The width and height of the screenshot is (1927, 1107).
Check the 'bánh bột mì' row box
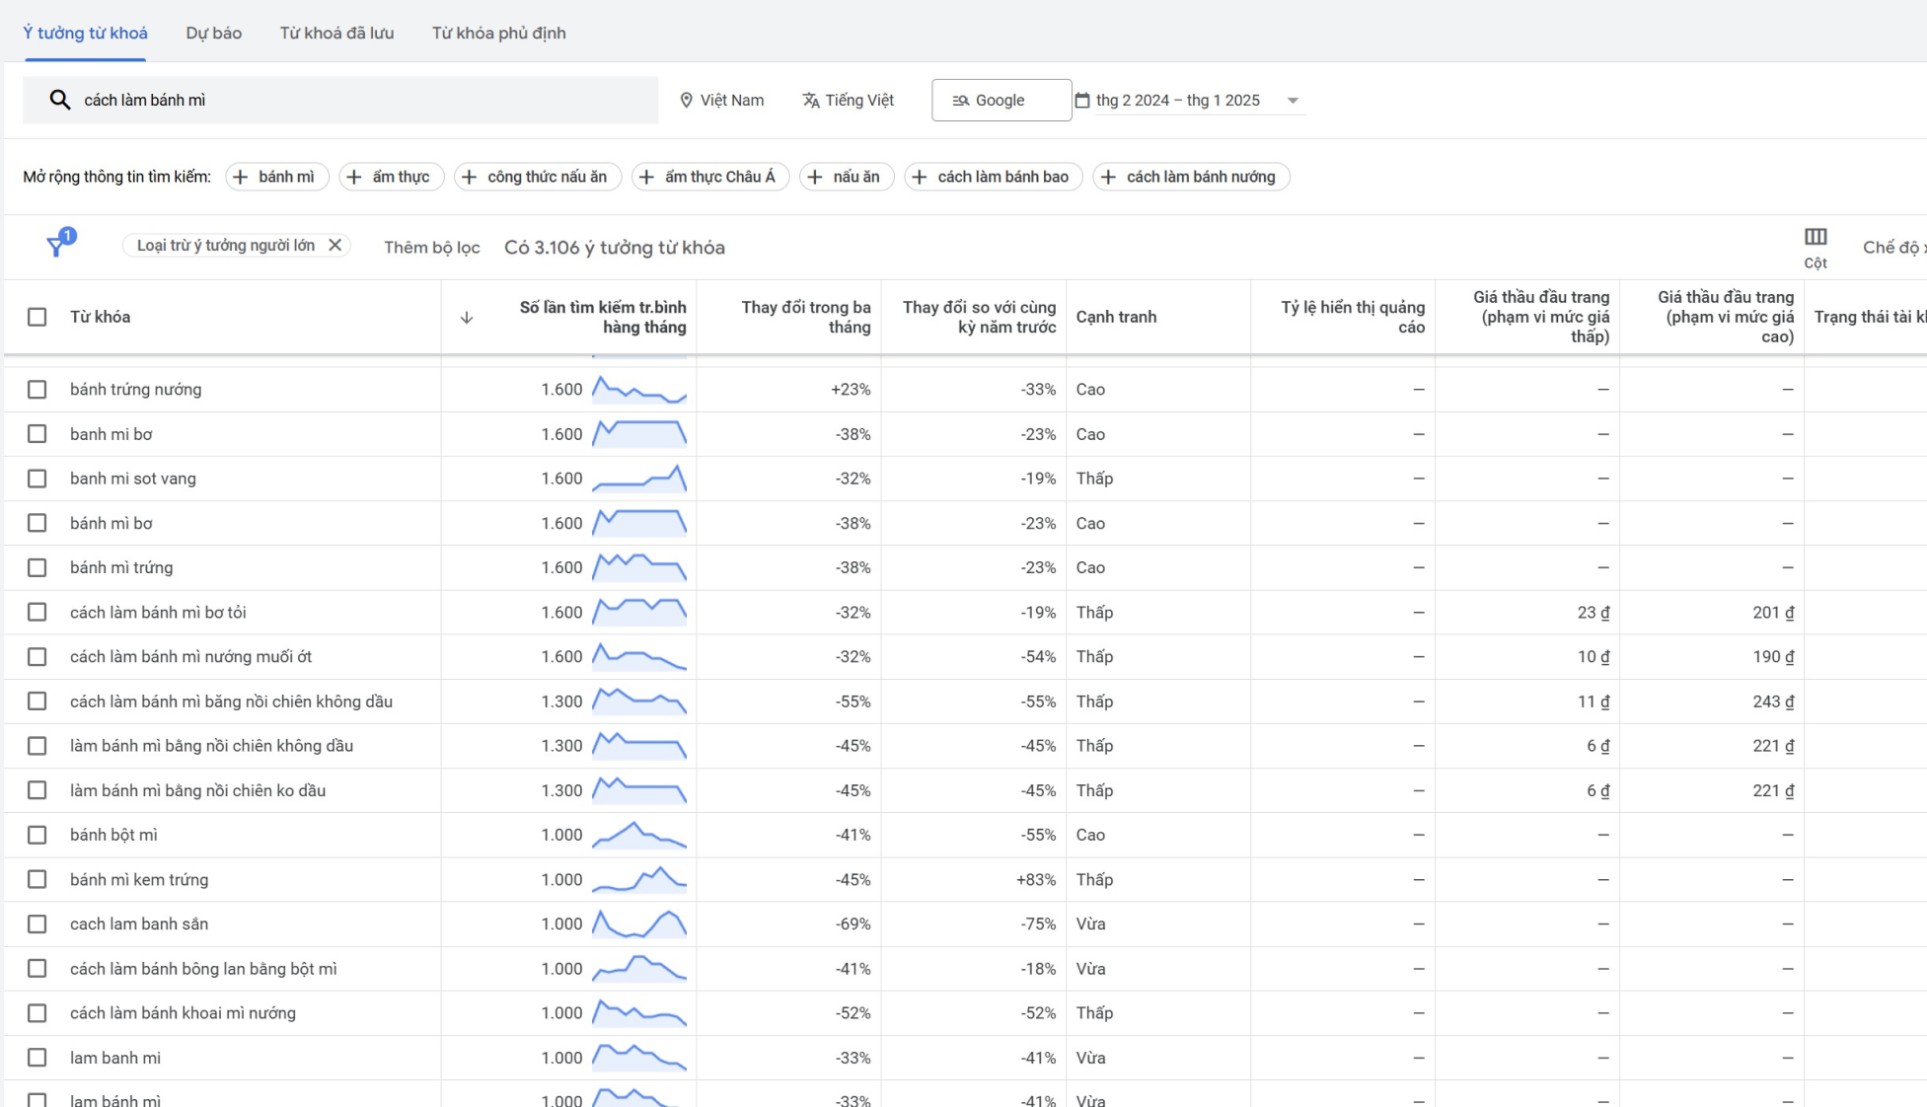point(37,835)
